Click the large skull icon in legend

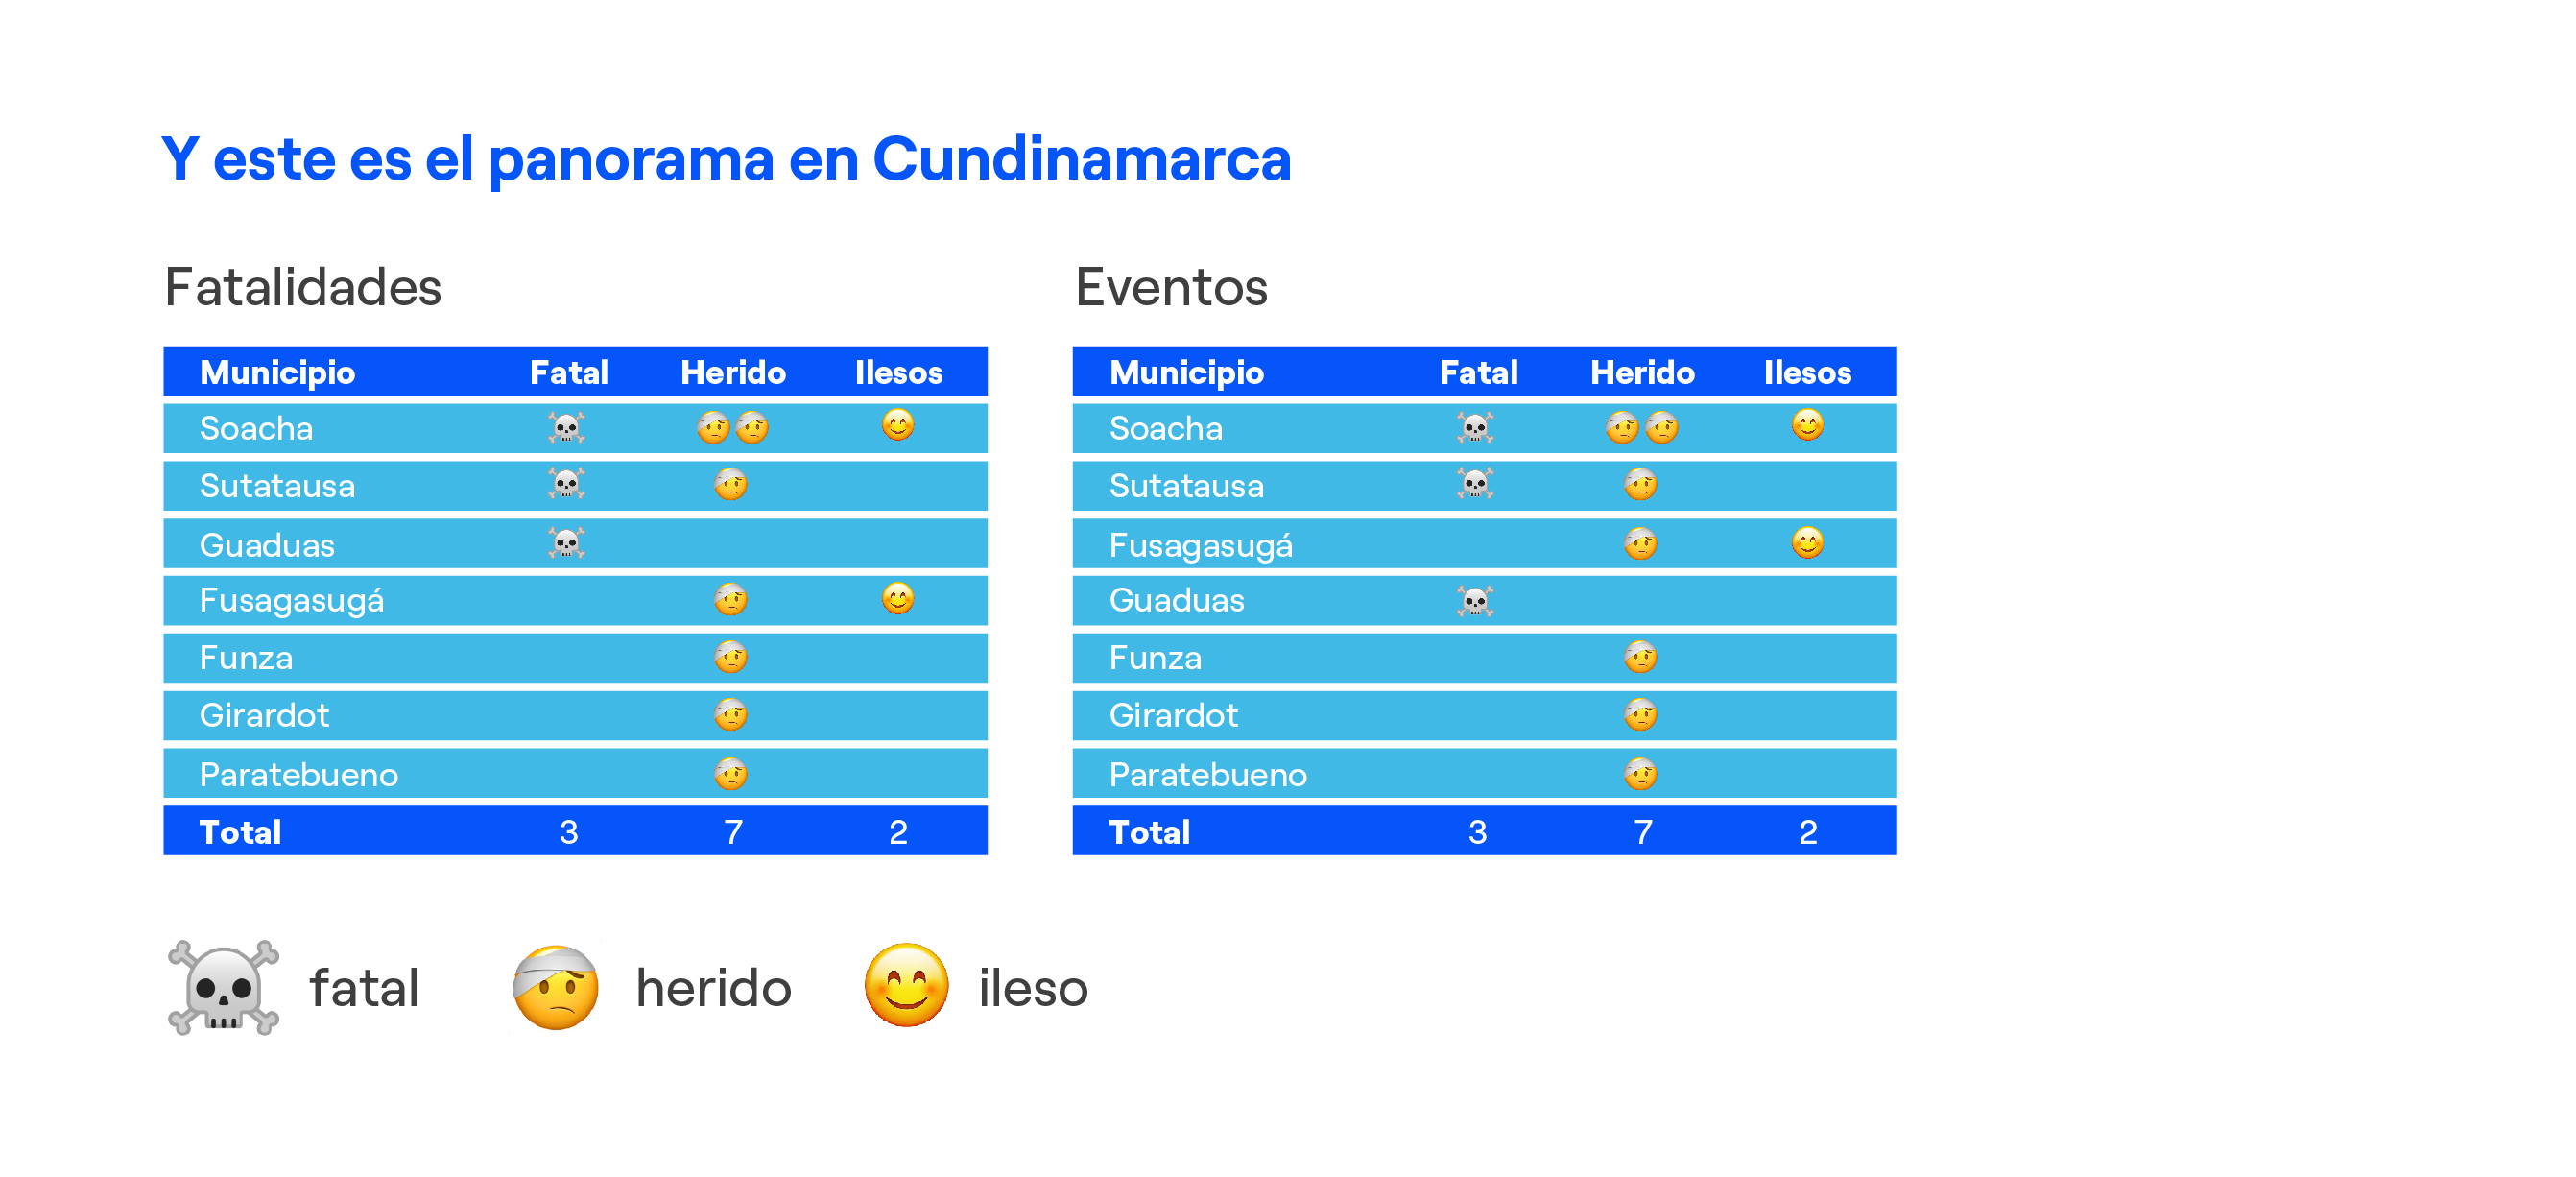pos(223,986)
